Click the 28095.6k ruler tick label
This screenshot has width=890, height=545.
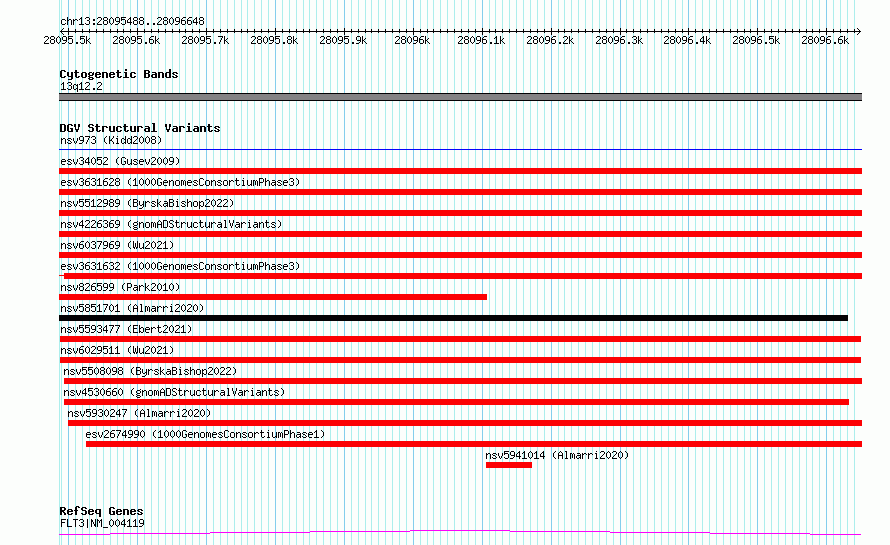click(136, 40)
